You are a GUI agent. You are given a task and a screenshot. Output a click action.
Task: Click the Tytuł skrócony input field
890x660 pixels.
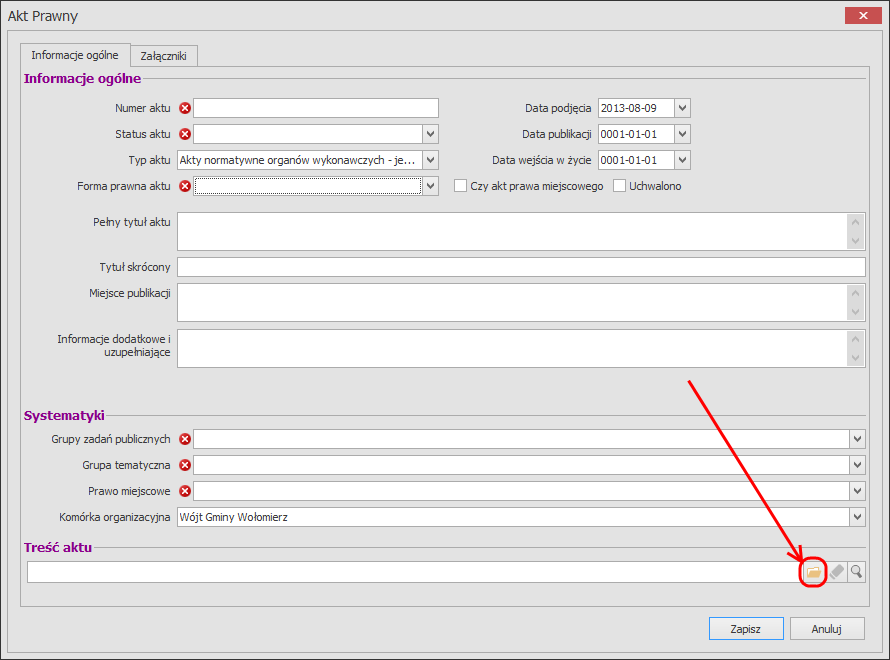point(521,267)
